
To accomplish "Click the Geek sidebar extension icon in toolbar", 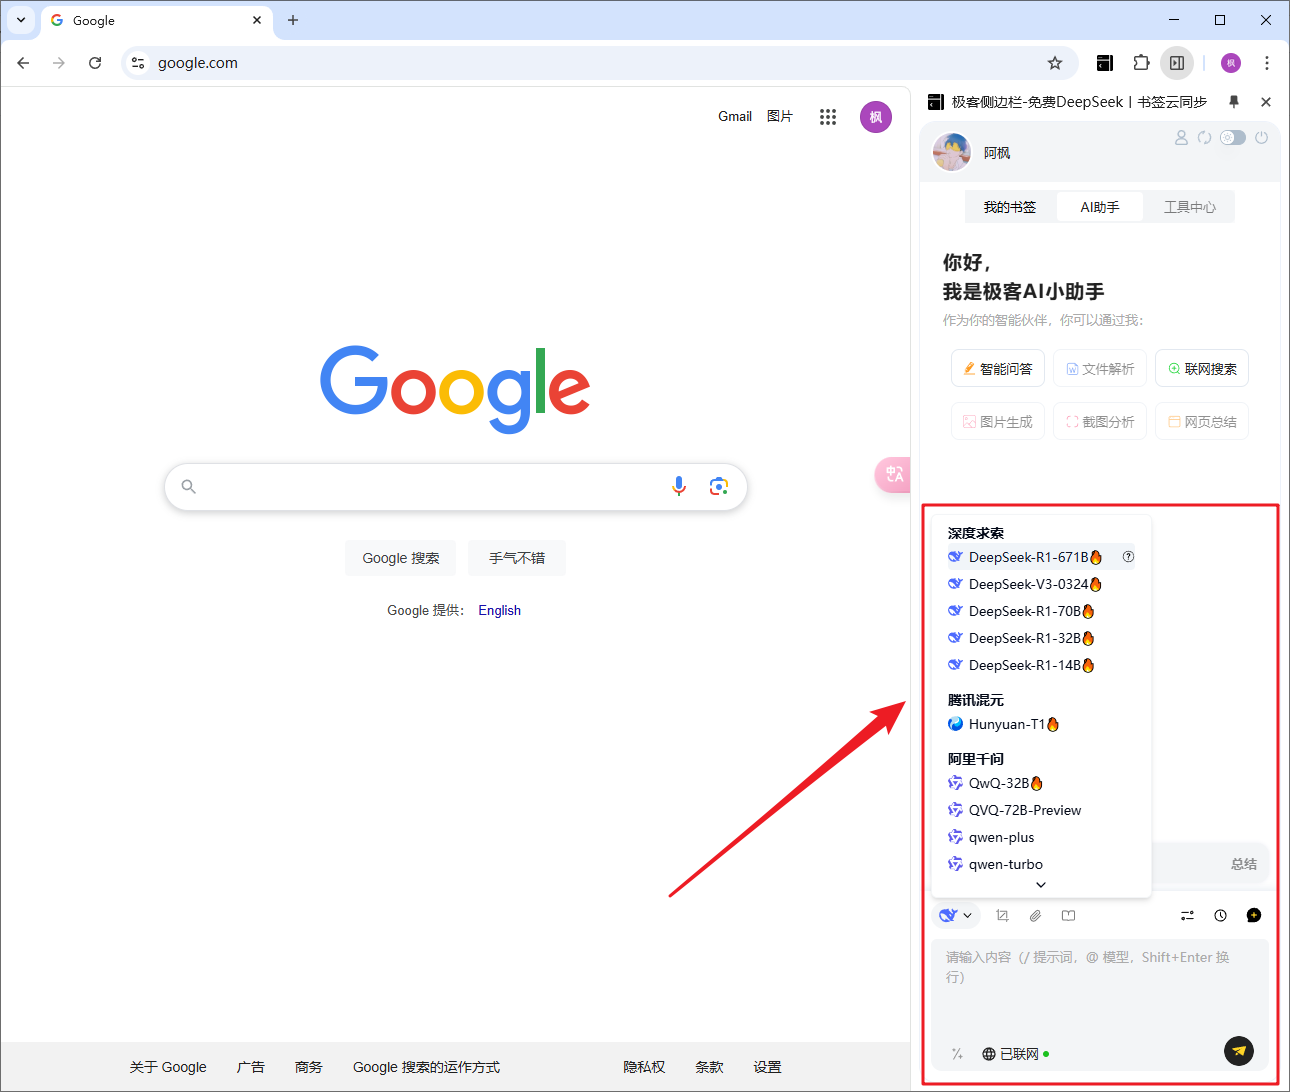I will [1105, 63].
